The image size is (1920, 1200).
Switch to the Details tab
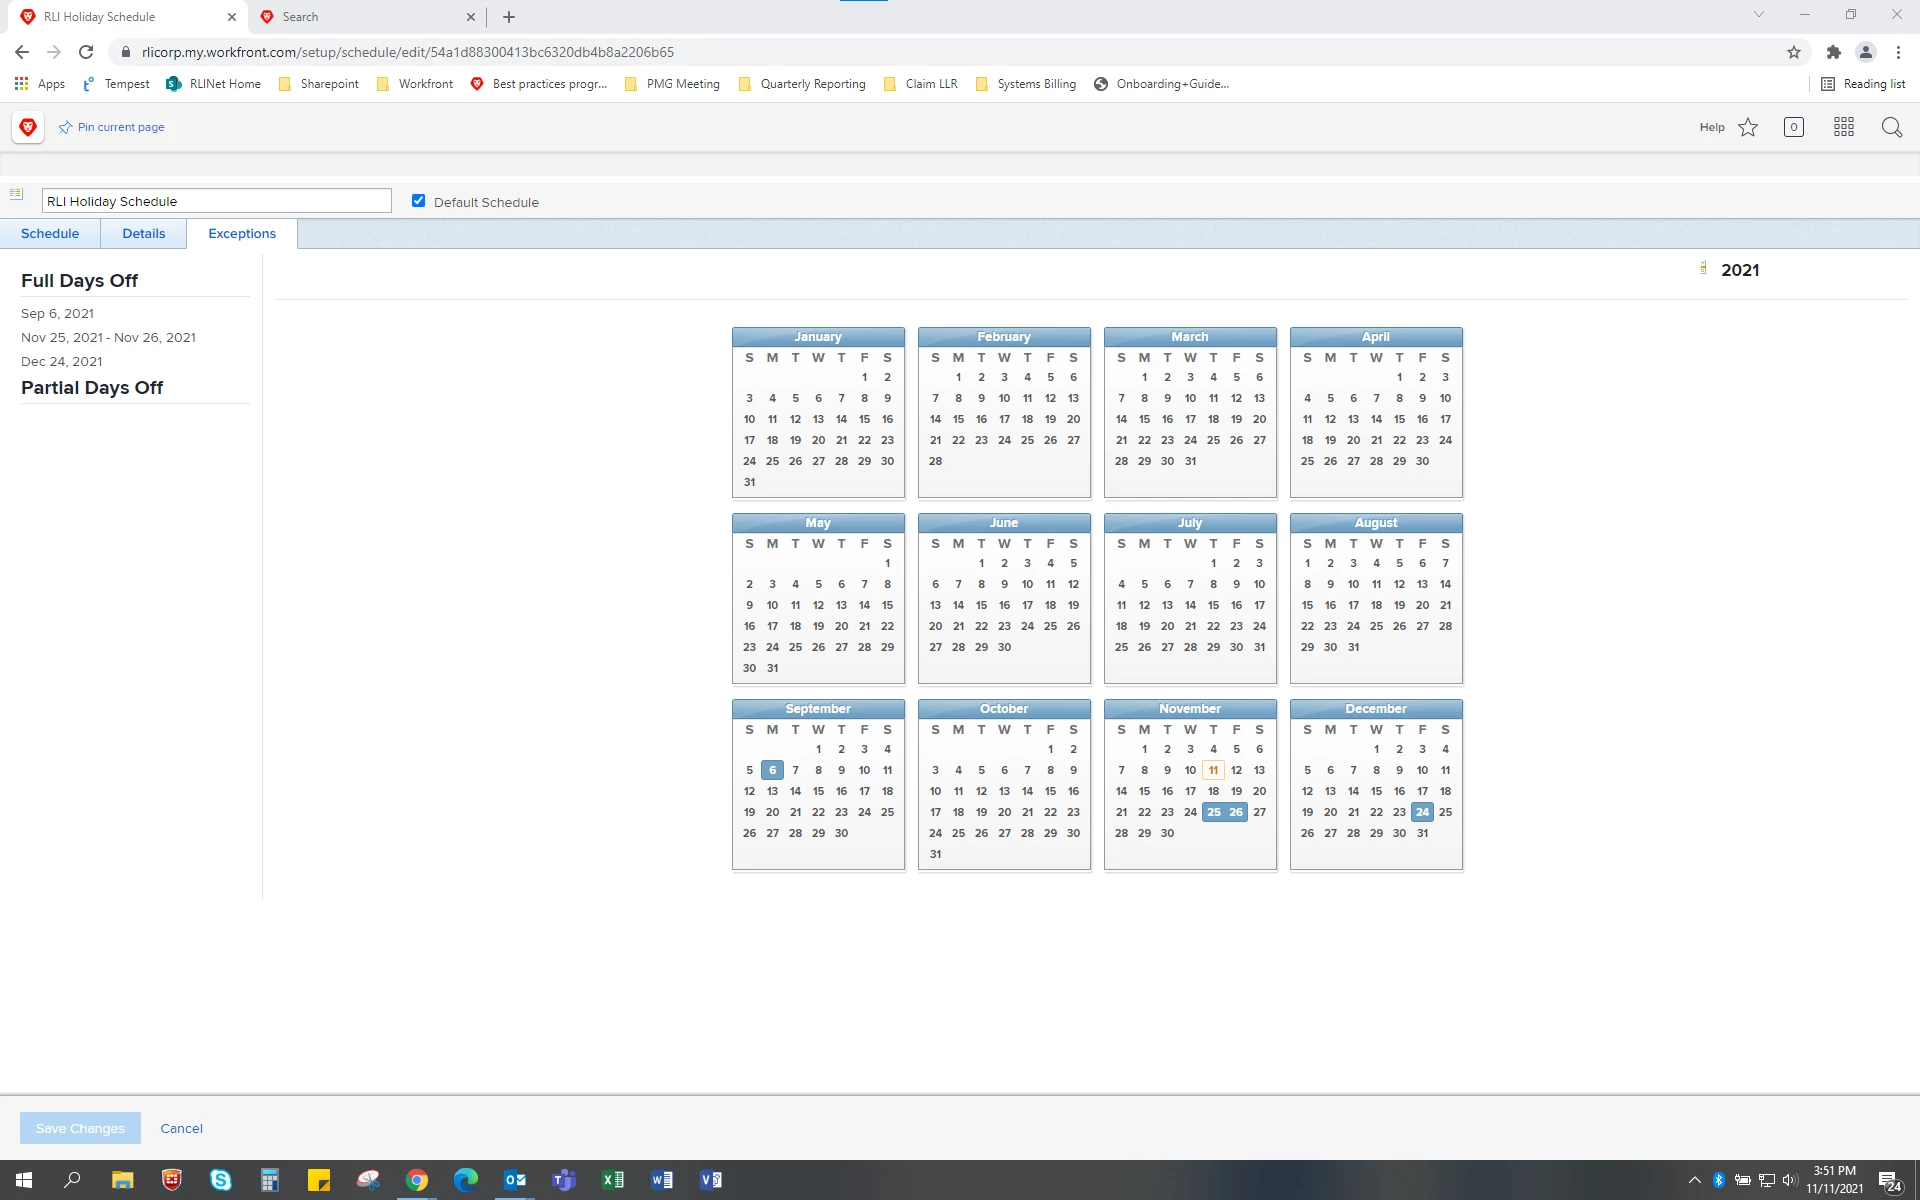[x=143, y=233]
